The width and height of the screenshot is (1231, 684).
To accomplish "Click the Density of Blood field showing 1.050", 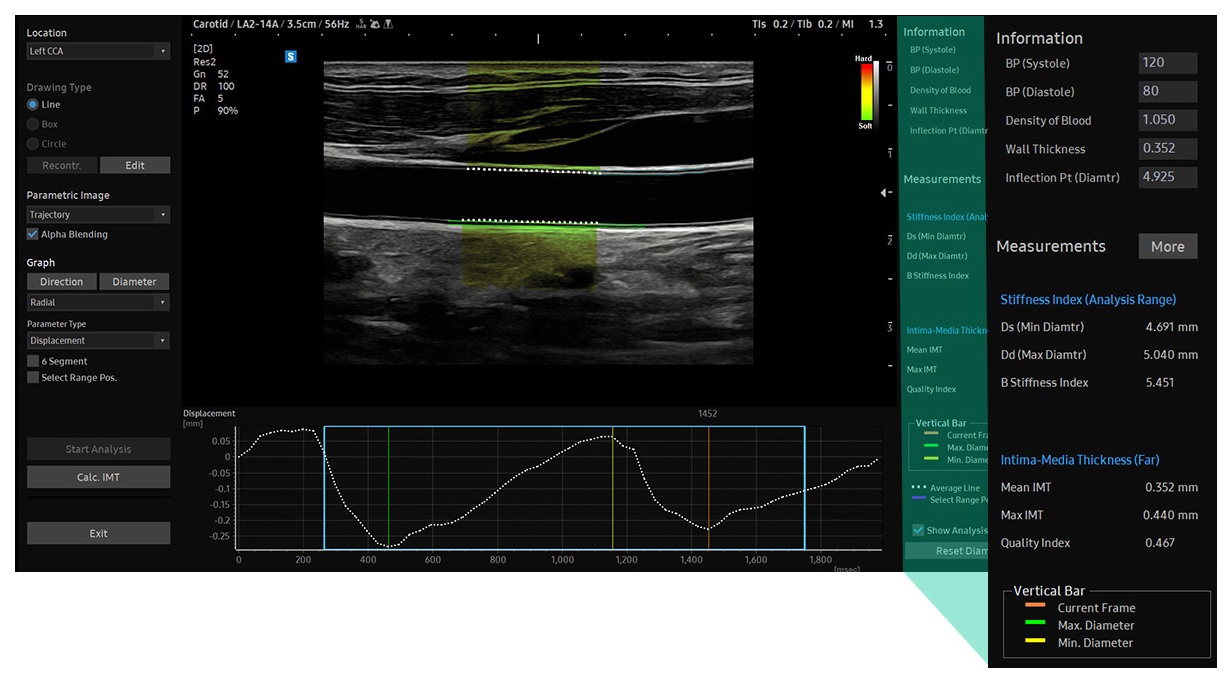I will (x=1167, y=120).
